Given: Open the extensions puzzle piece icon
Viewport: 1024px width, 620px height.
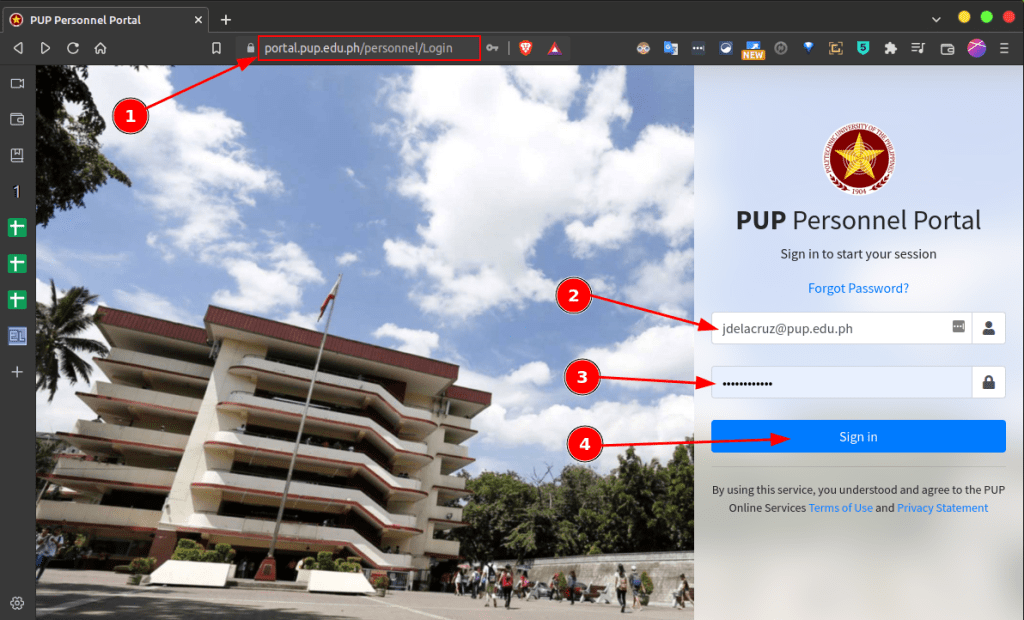Looking at the screenshot, I should 890,48.
